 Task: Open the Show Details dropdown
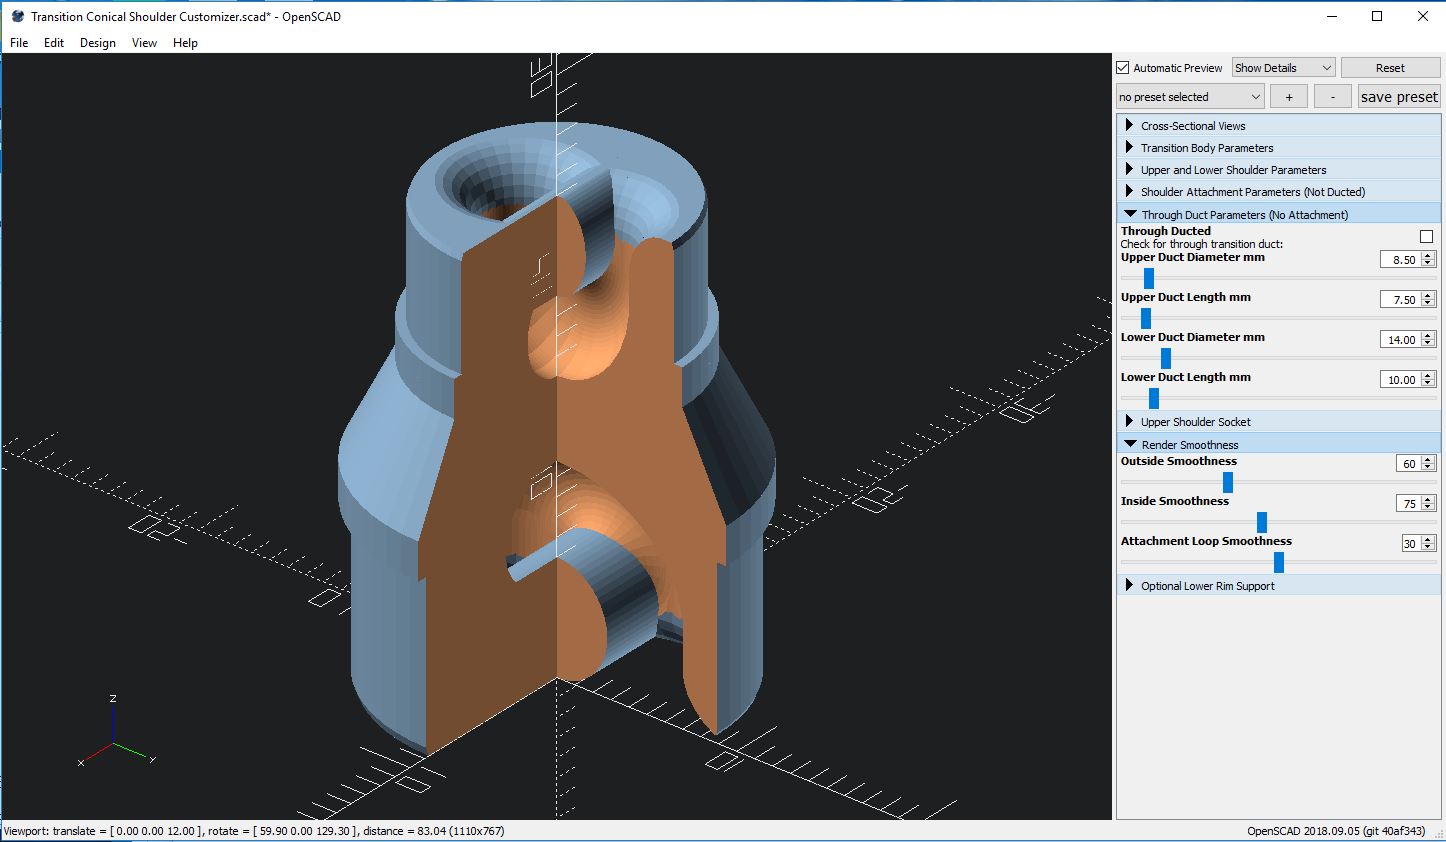pos(1283,68)
